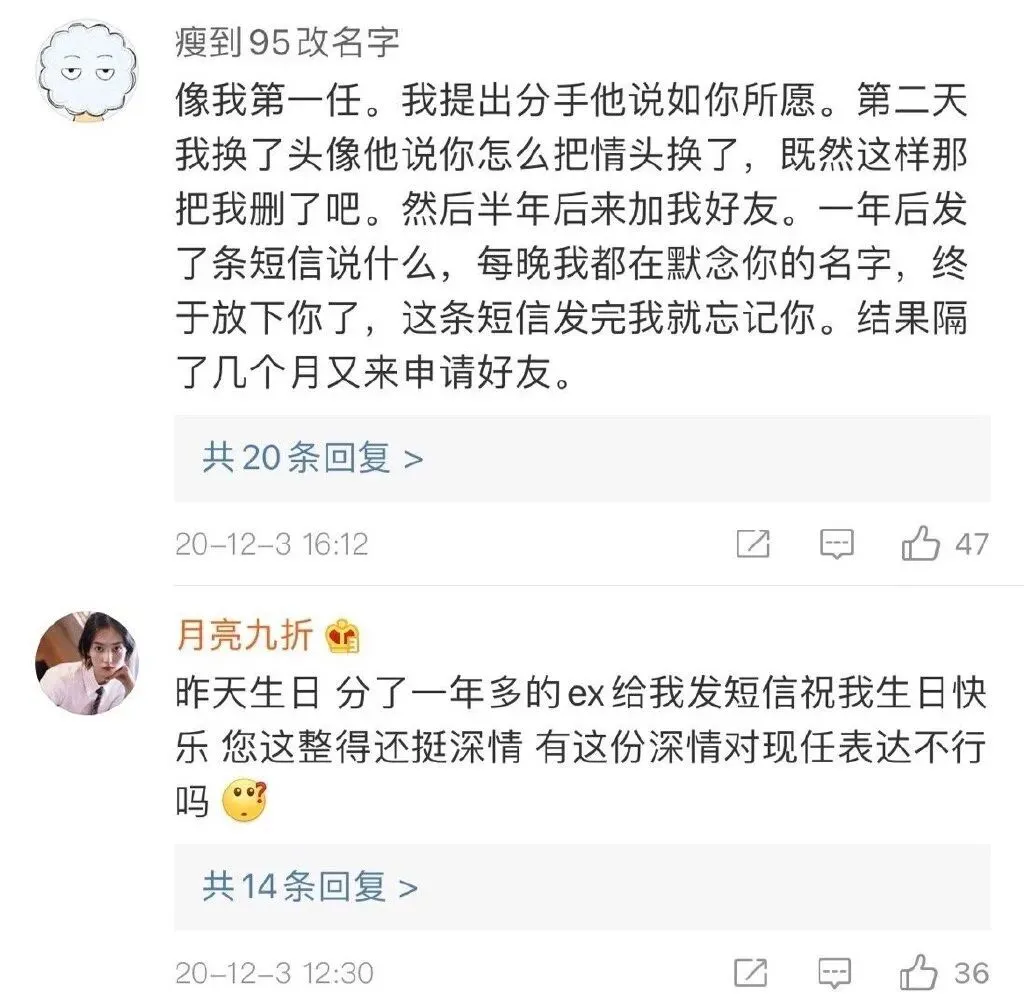Click the crown badge beside 月亮九折
This screenshot has width=1024, height=1006.
click(x=343, y=636)
